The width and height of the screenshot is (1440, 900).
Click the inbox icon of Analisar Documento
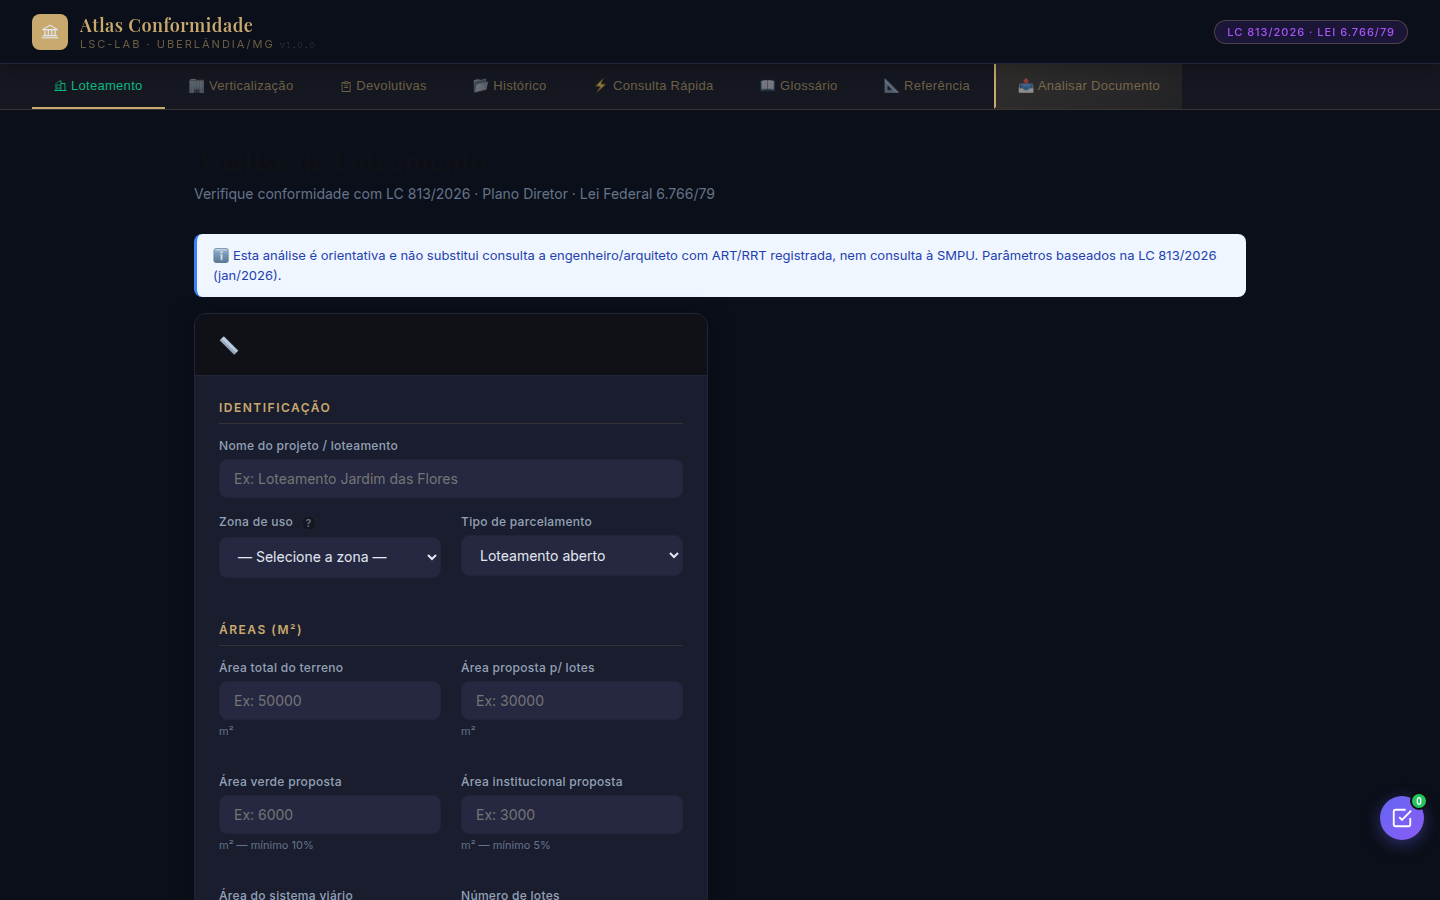coord(1026,86)
